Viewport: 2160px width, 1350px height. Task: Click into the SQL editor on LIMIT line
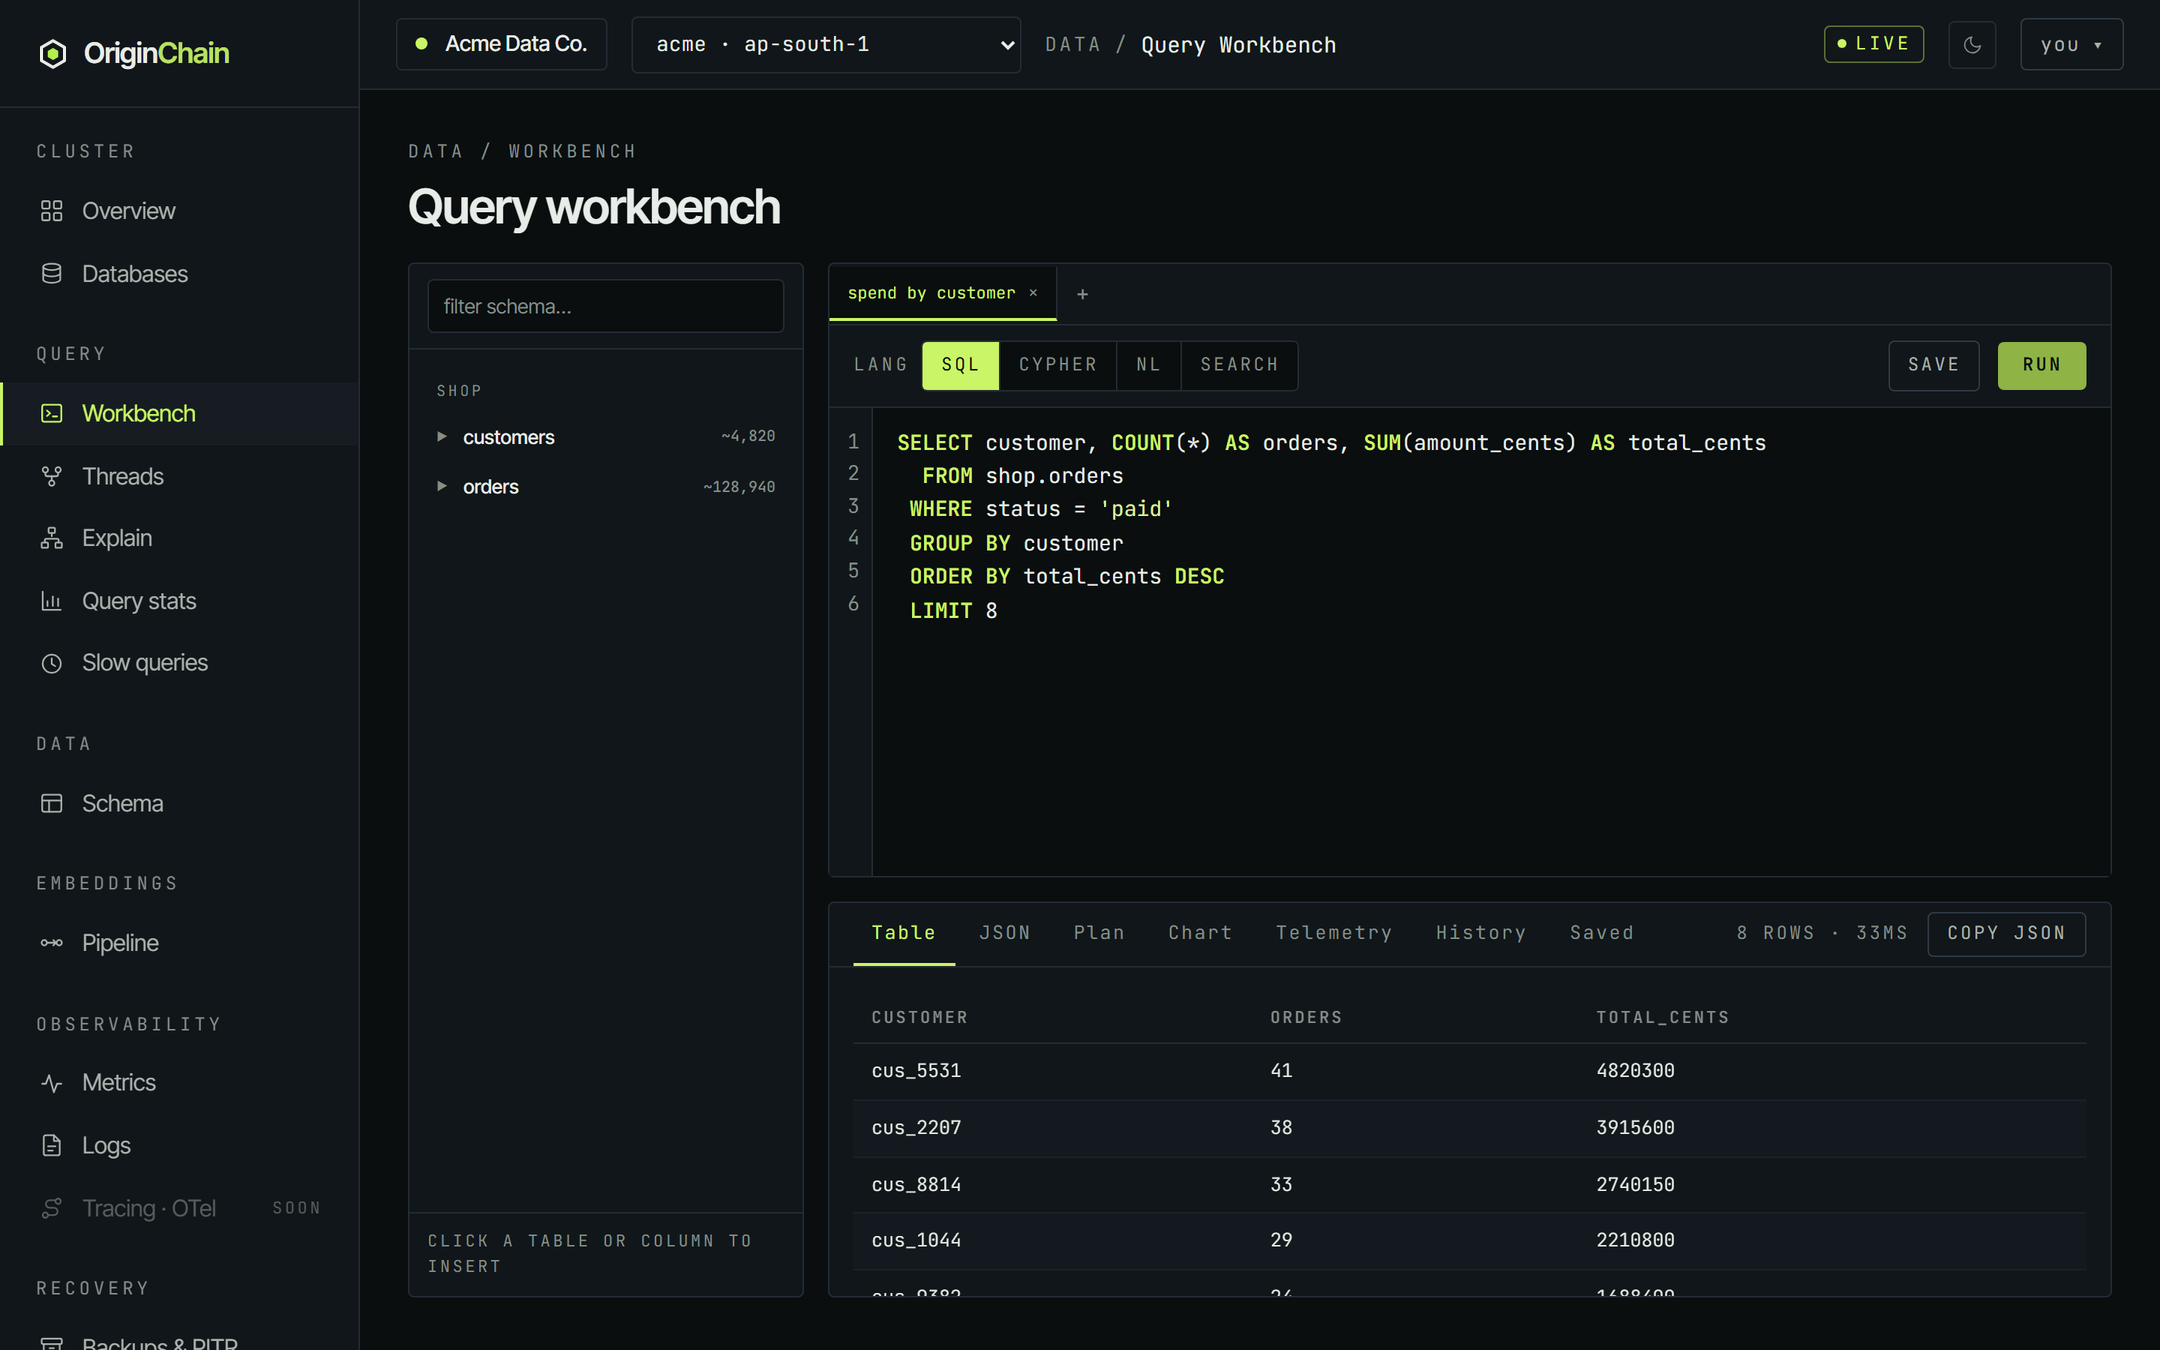pos(953,610)
